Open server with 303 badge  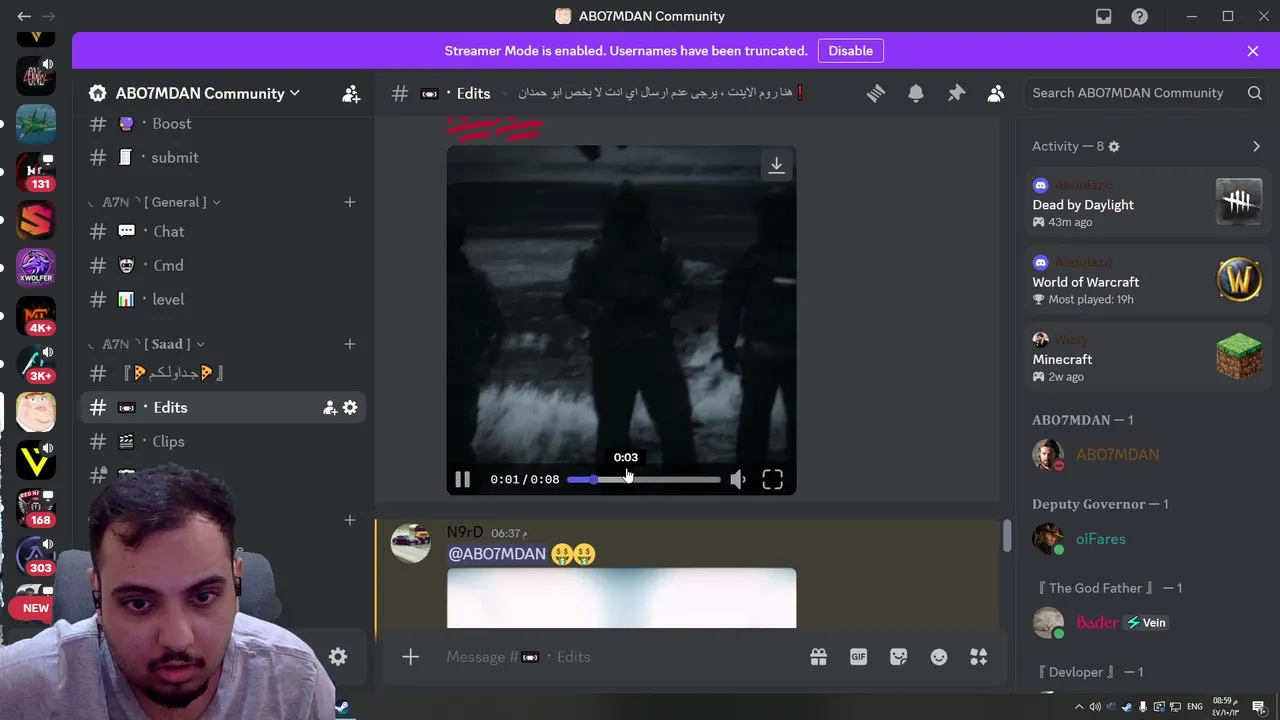[x=36, y=555]
